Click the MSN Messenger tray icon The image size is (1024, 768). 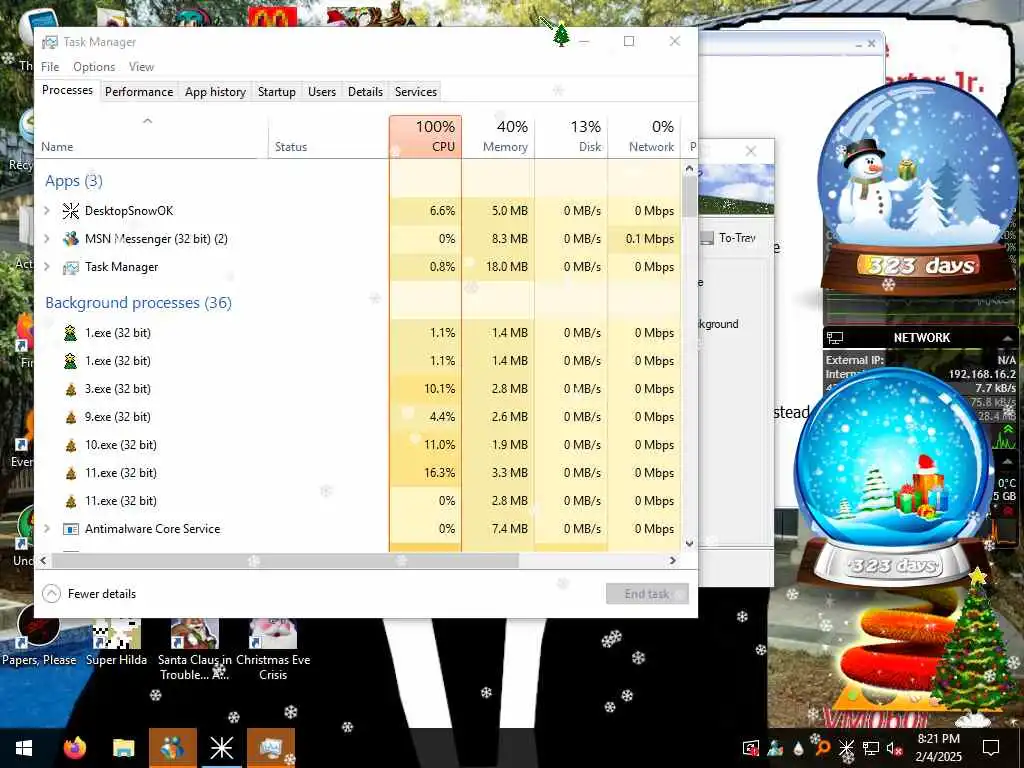coord(775,747)
